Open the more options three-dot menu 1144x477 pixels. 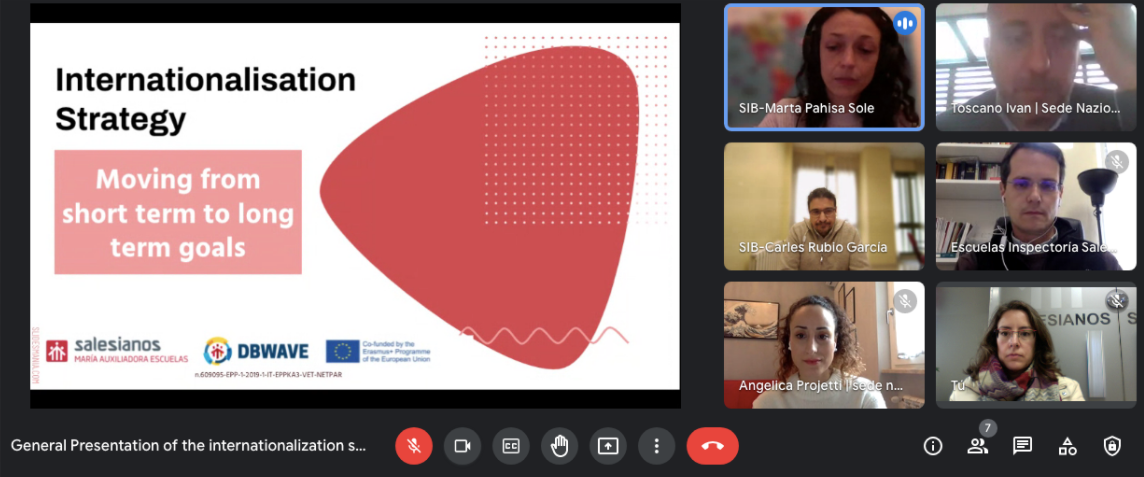(656, 446)
